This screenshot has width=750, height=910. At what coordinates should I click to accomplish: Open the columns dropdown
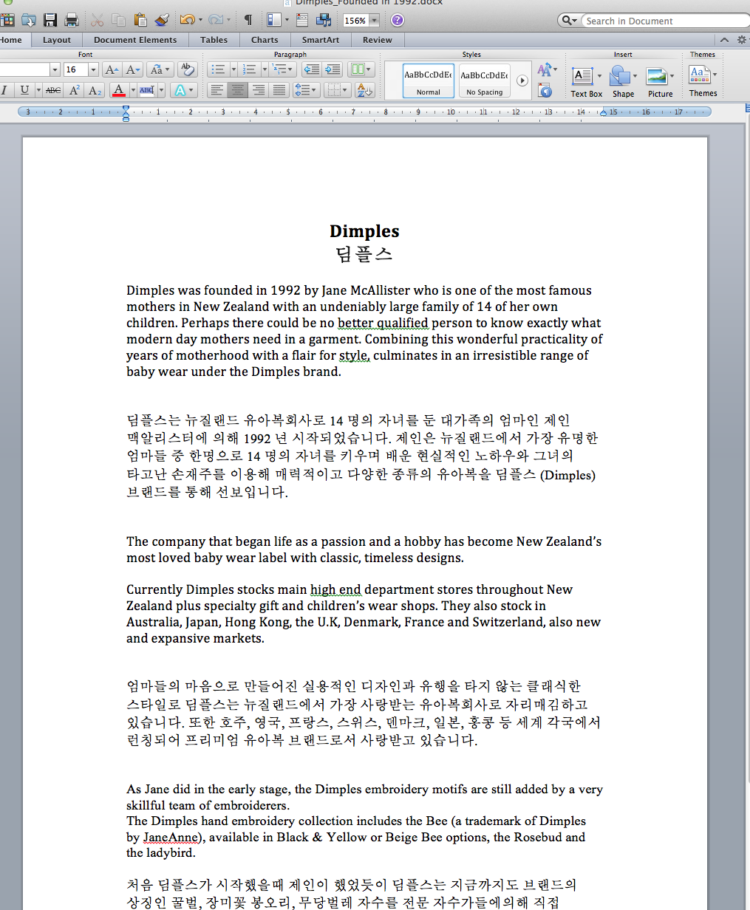[360, 70]
